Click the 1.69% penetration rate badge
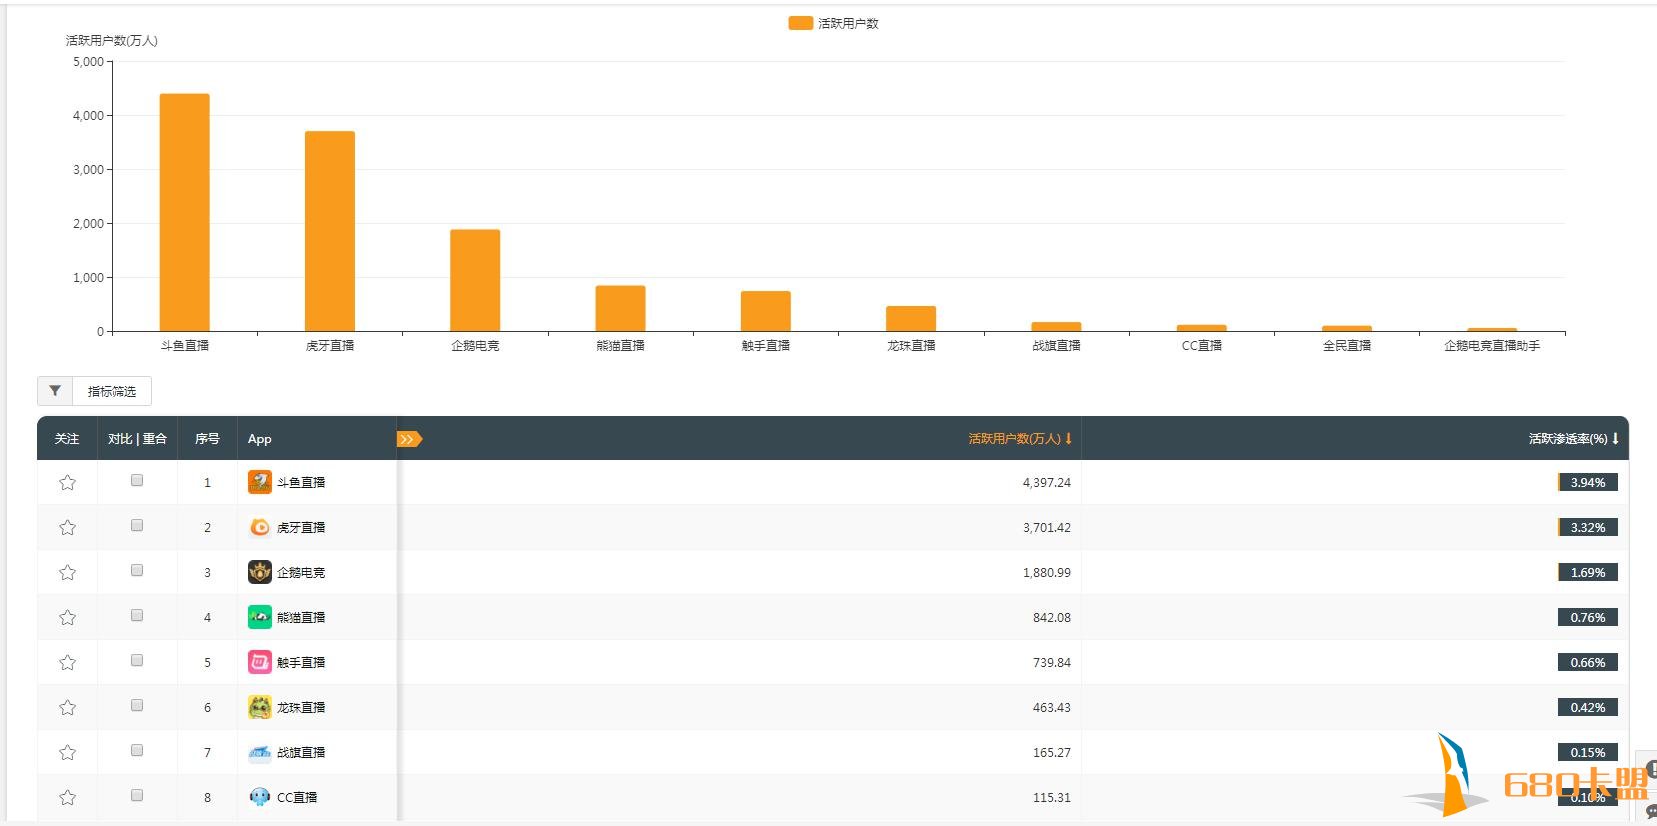This screenshot has height=826, width=1657. (x=1588, y=572)
